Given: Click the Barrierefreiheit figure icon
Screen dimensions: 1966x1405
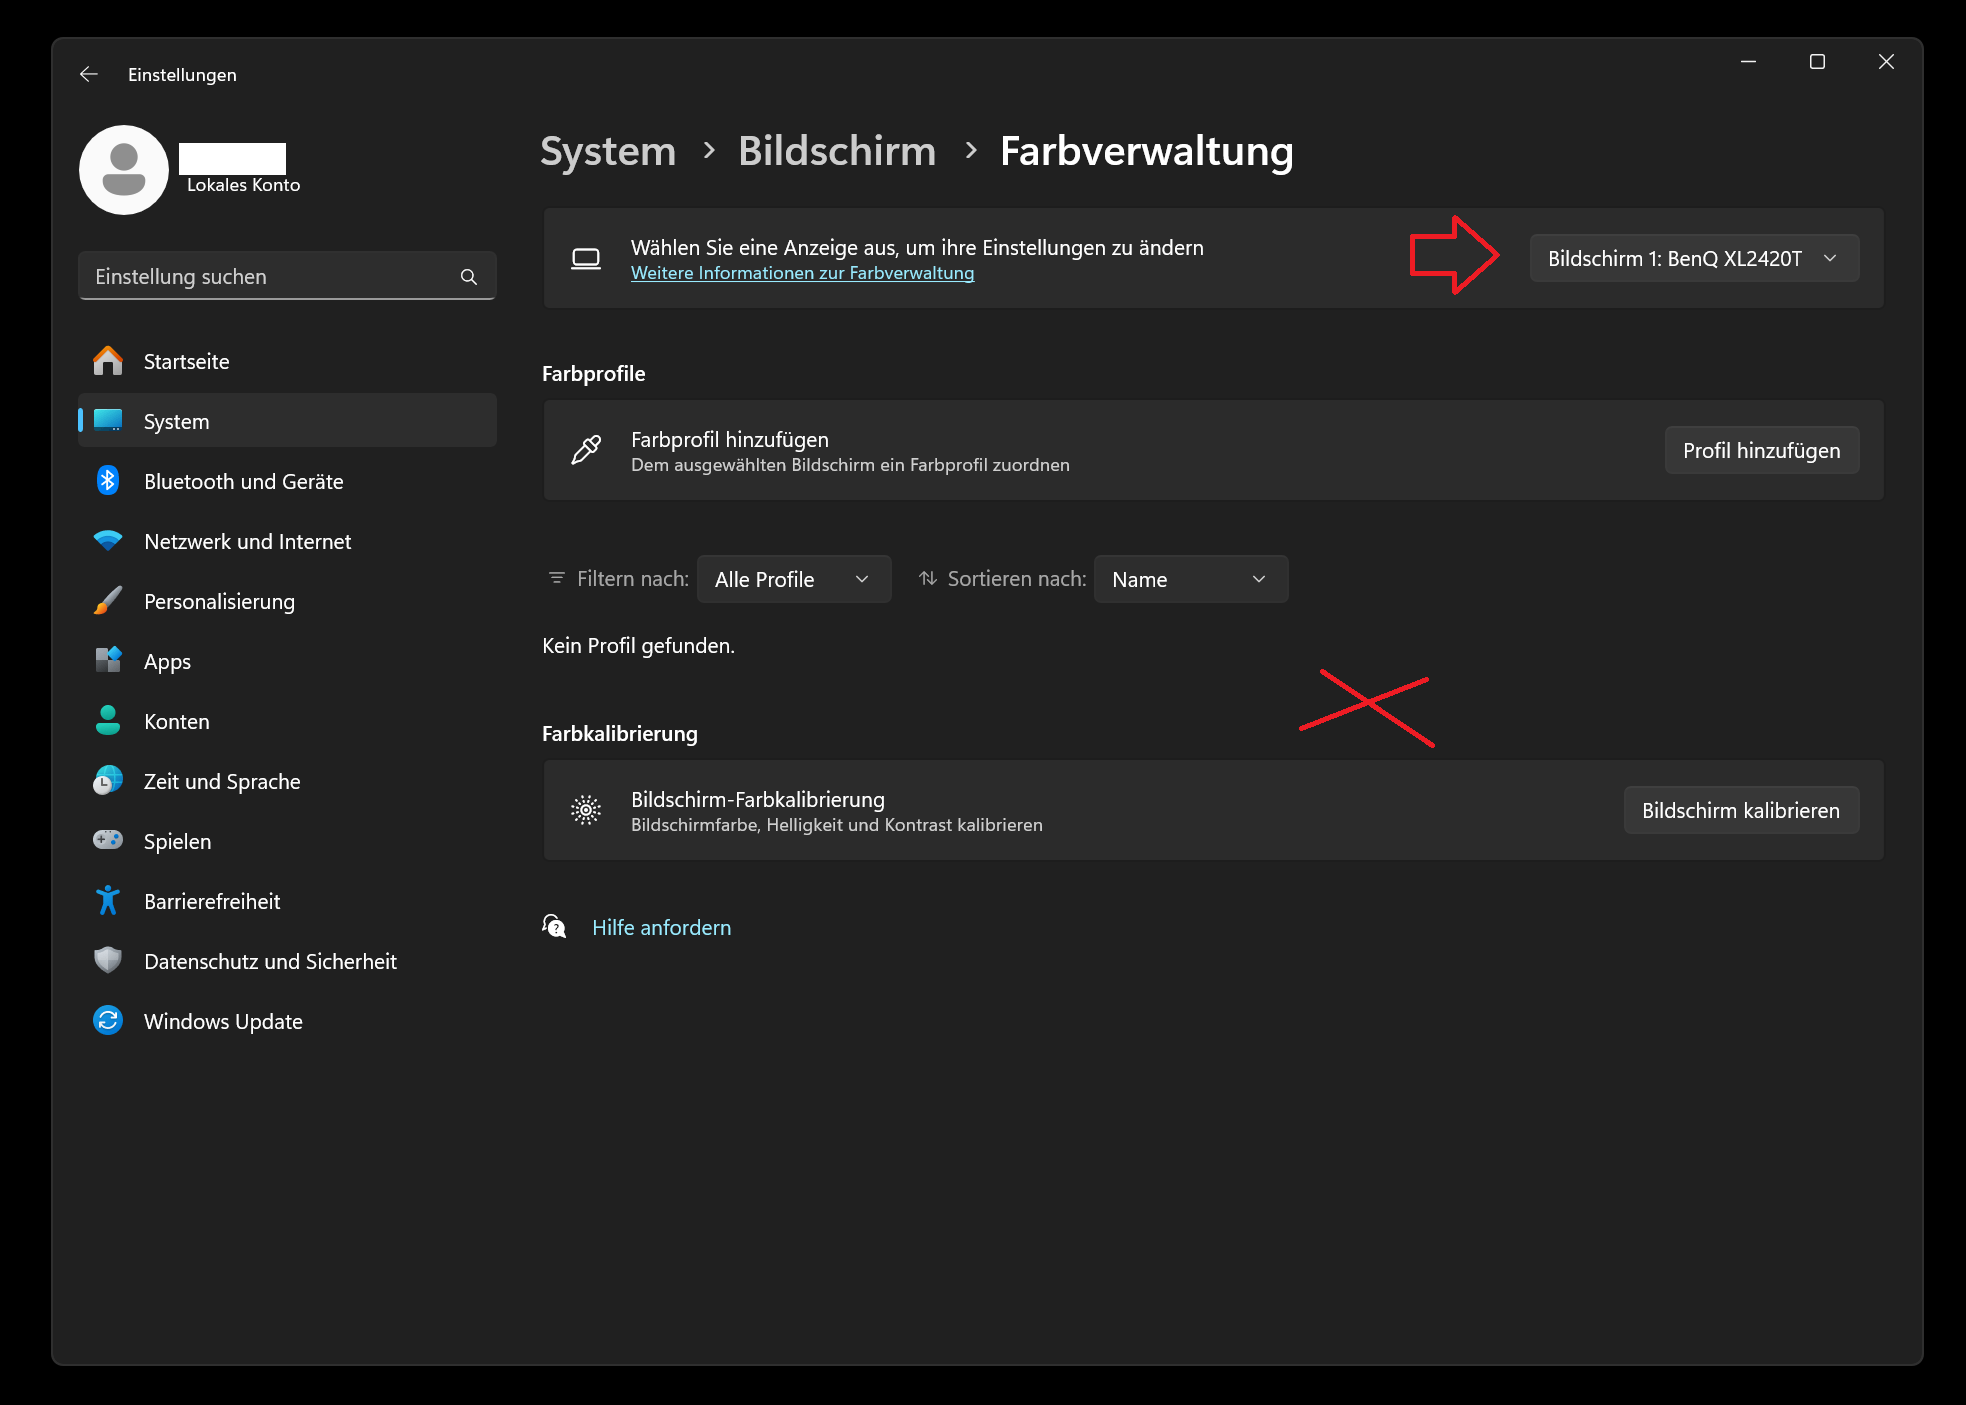Looking at the screenshot, I should point(108,901).
